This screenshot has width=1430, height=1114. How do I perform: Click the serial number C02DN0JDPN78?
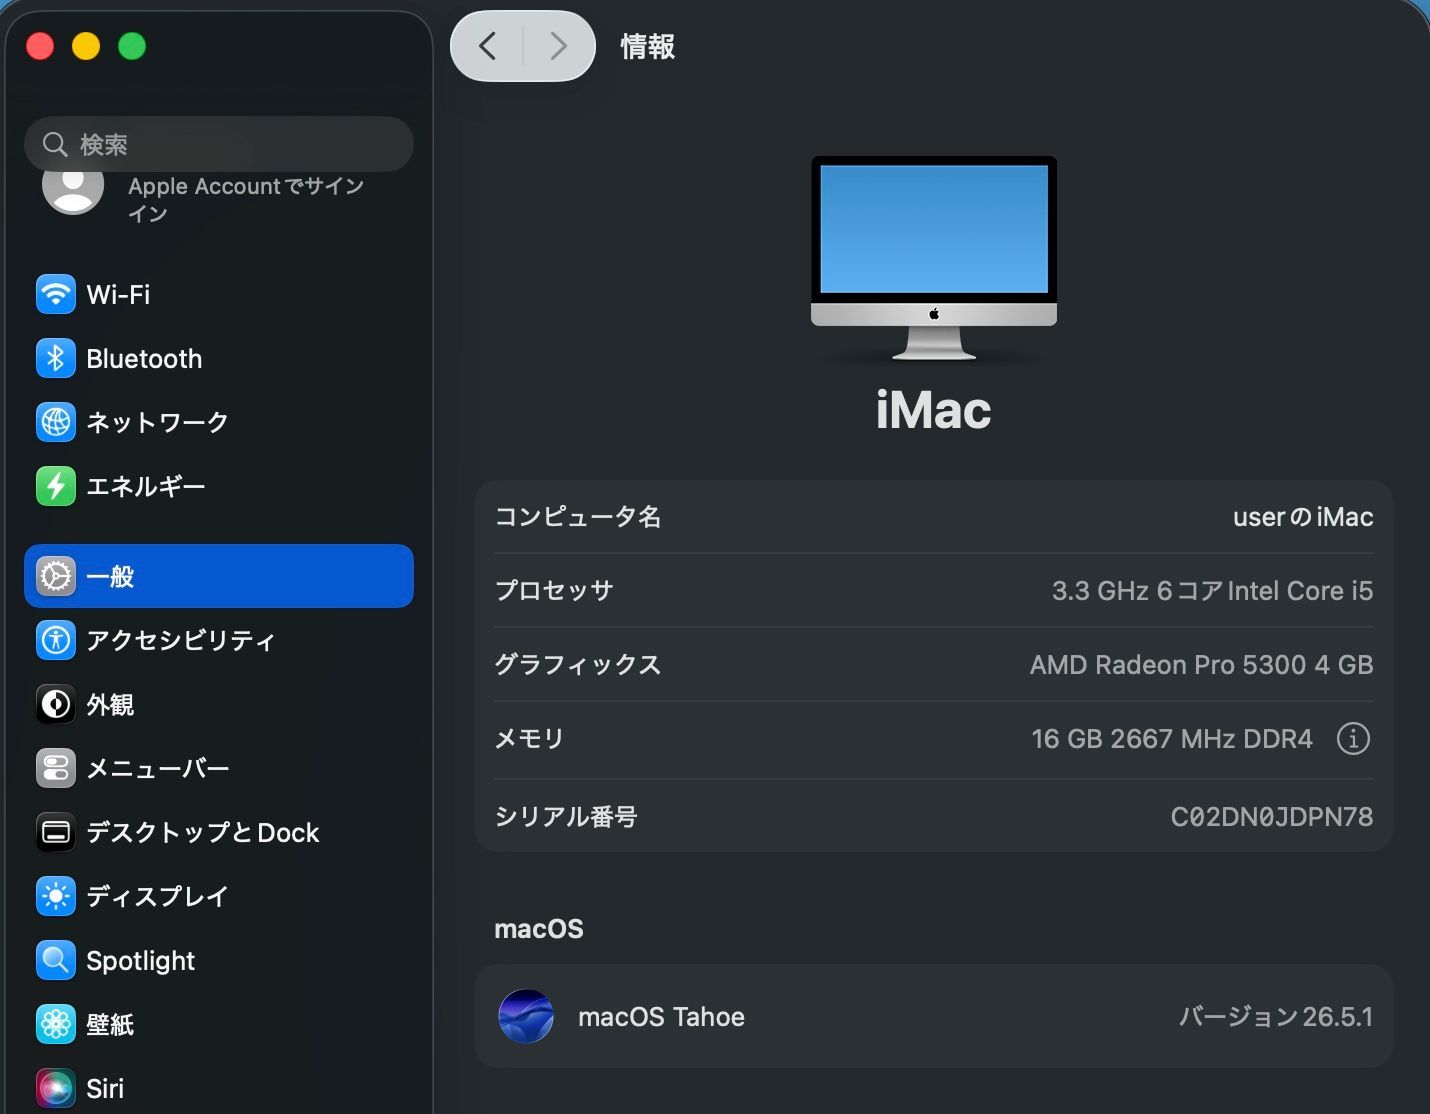click(x=1272, y=817)
